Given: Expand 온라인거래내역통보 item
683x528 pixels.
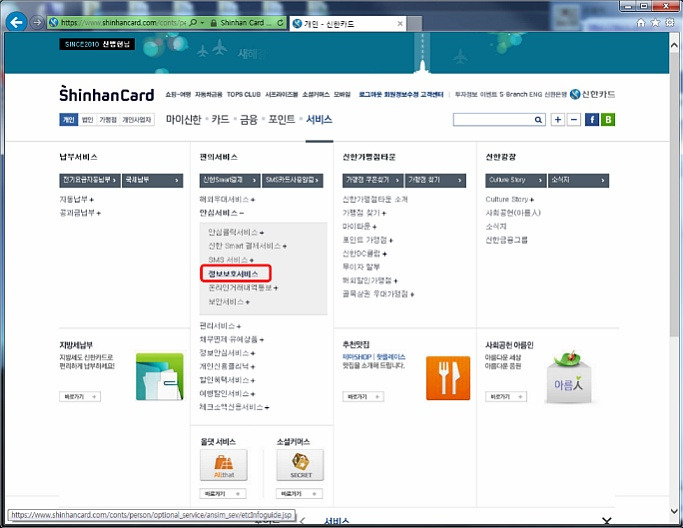Looking at the screenshot, I should pos(243,288).
